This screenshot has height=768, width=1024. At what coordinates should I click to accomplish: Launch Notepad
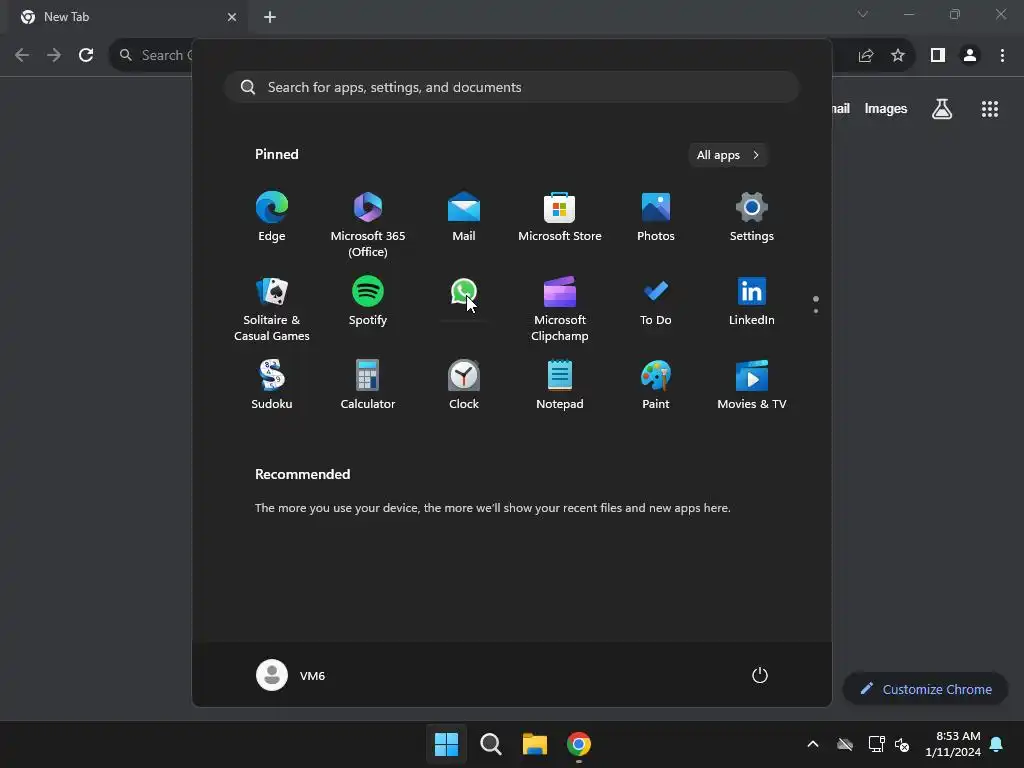[x=560, y=385]
